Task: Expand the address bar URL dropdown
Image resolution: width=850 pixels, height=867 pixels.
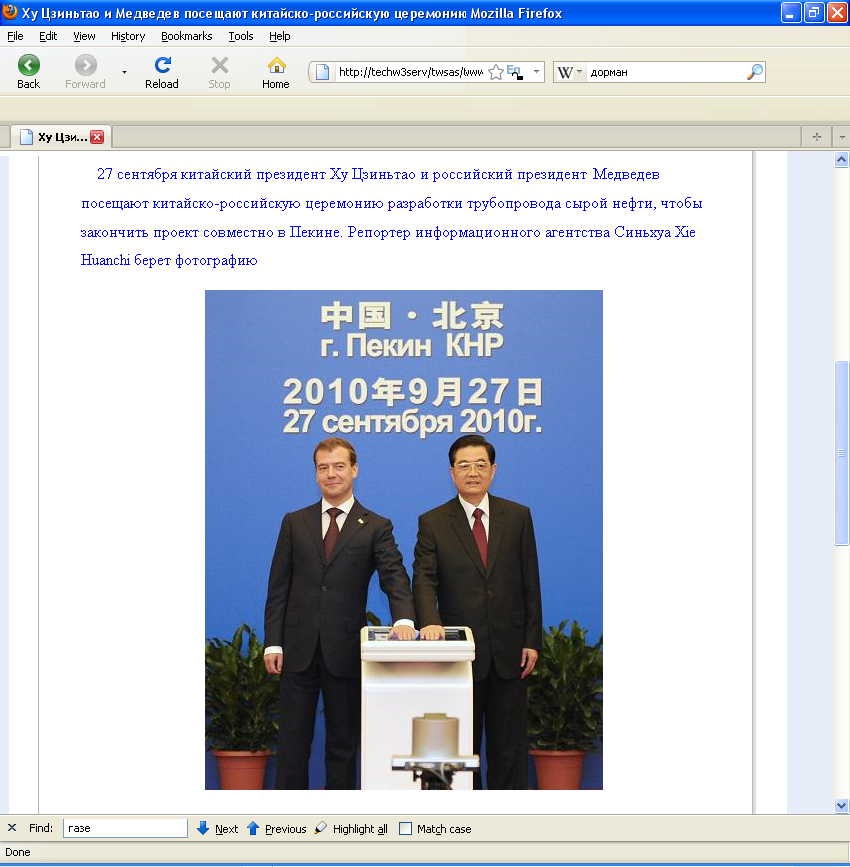Action: [x=536, y=72]
